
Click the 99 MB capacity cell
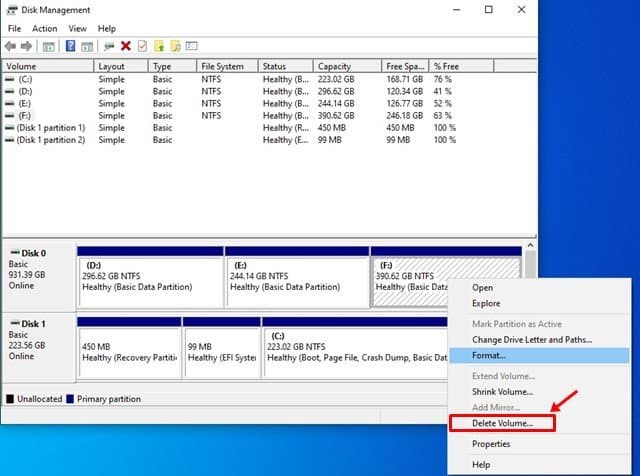pos(329,140)
